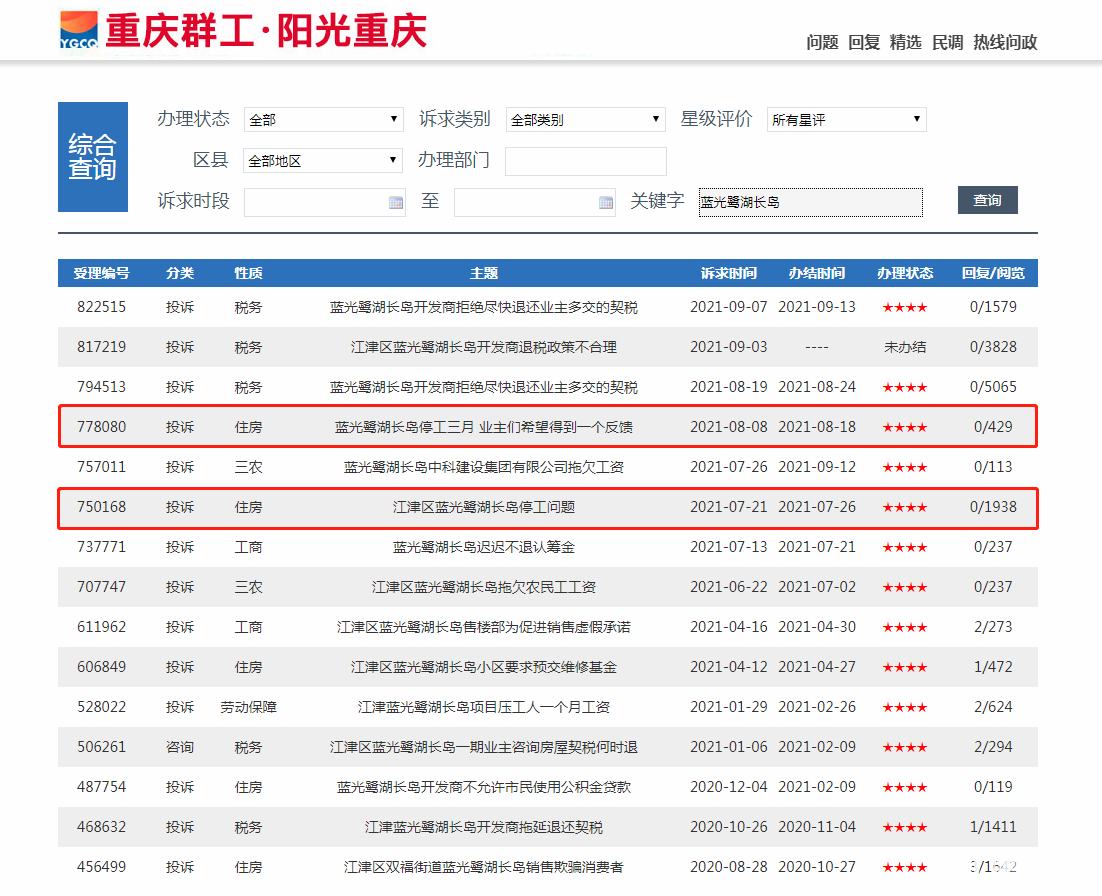Click case number 794513
The width and height of the screenshot is (1102, 896).
[x=101, y=387]
